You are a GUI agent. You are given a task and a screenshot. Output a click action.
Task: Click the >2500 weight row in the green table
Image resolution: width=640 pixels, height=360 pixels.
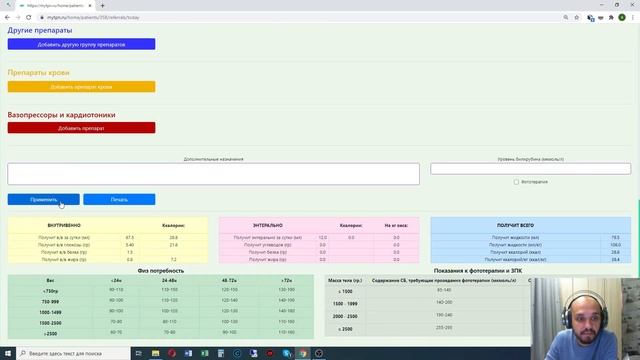[50, 333]
